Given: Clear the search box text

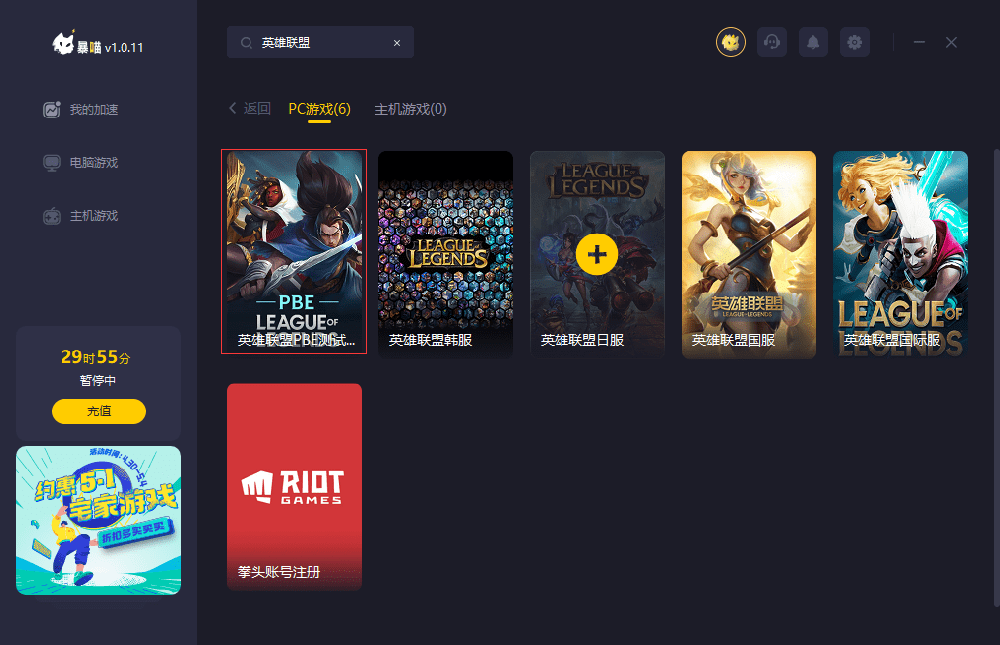Looking at the screenshot, I should [x=397, y=43].
